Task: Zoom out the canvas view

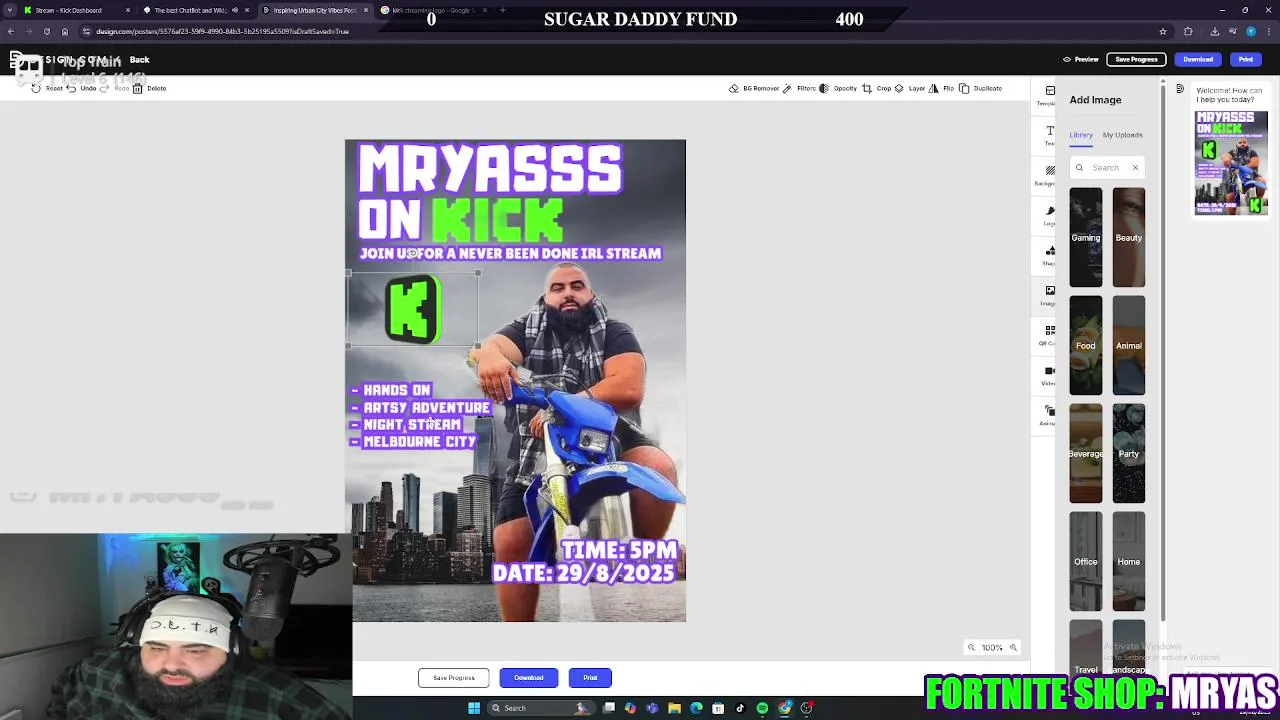Action: click(971, 648)
